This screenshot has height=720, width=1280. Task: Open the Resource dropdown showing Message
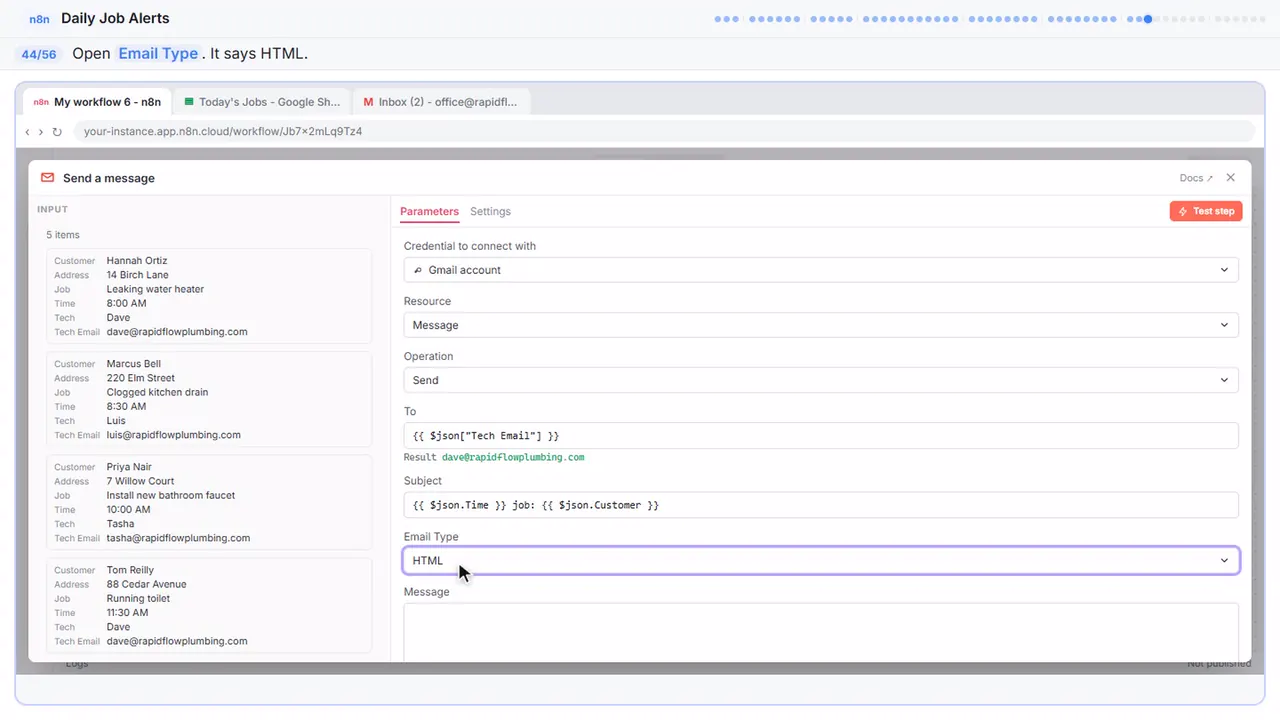(821, 325)
